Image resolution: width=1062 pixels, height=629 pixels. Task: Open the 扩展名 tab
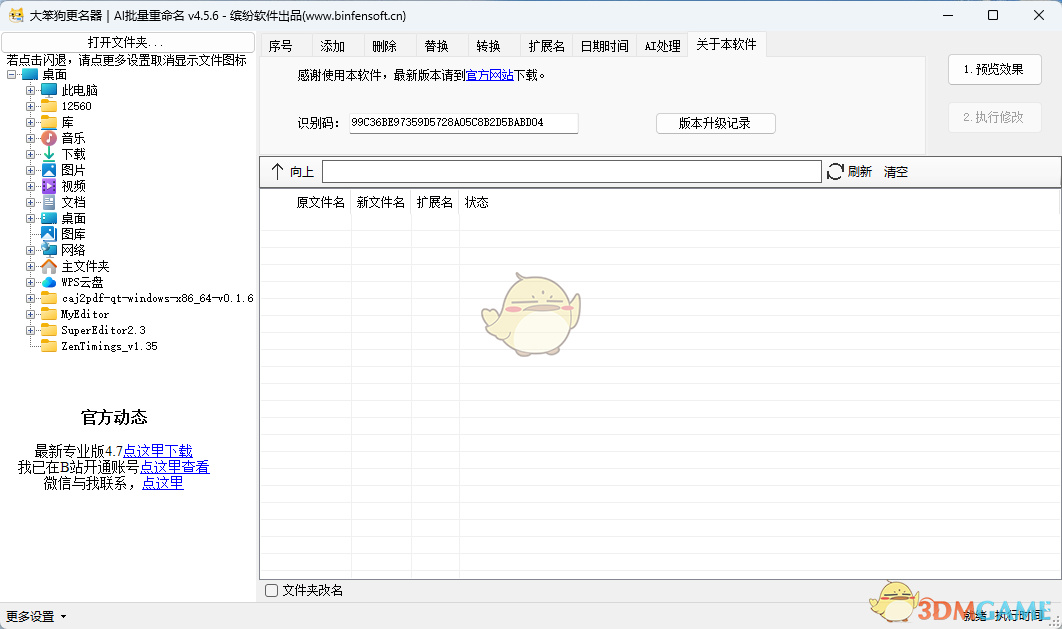click(x=545, y=45)
